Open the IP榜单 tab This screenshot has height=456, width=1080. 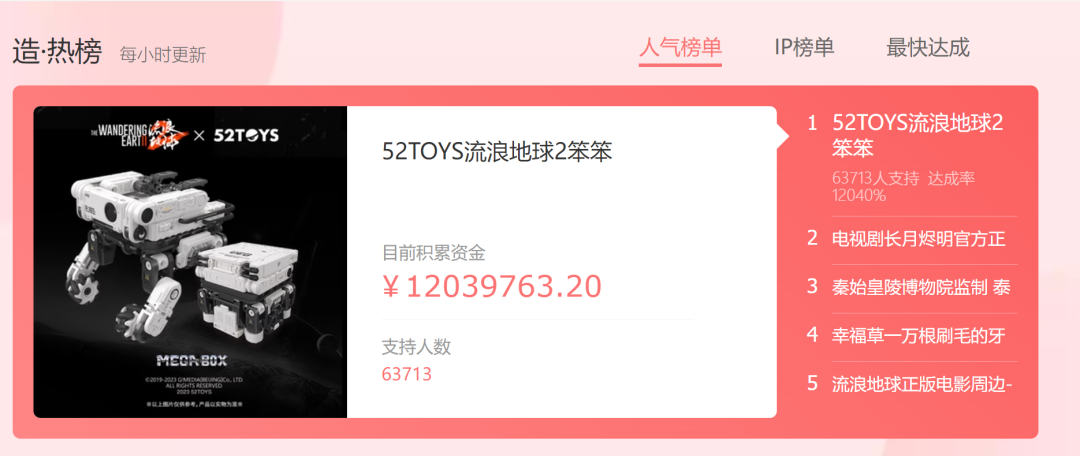(804, 48)
